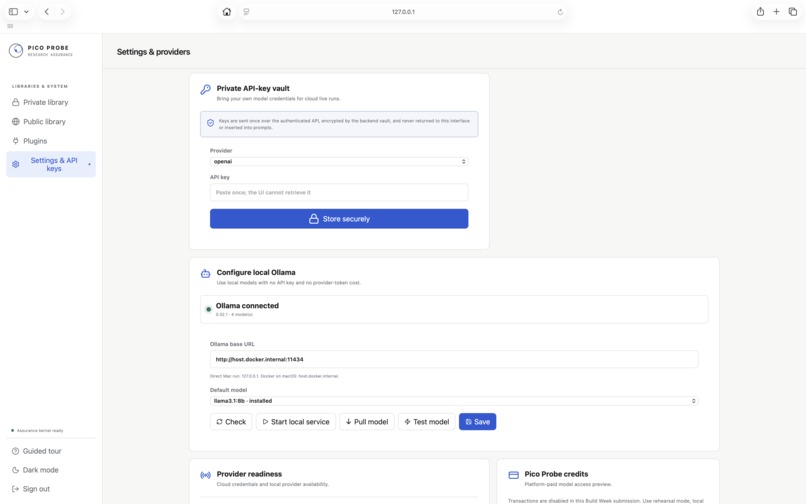Click the key icon on API-key vault

click(x=206, y=89)
